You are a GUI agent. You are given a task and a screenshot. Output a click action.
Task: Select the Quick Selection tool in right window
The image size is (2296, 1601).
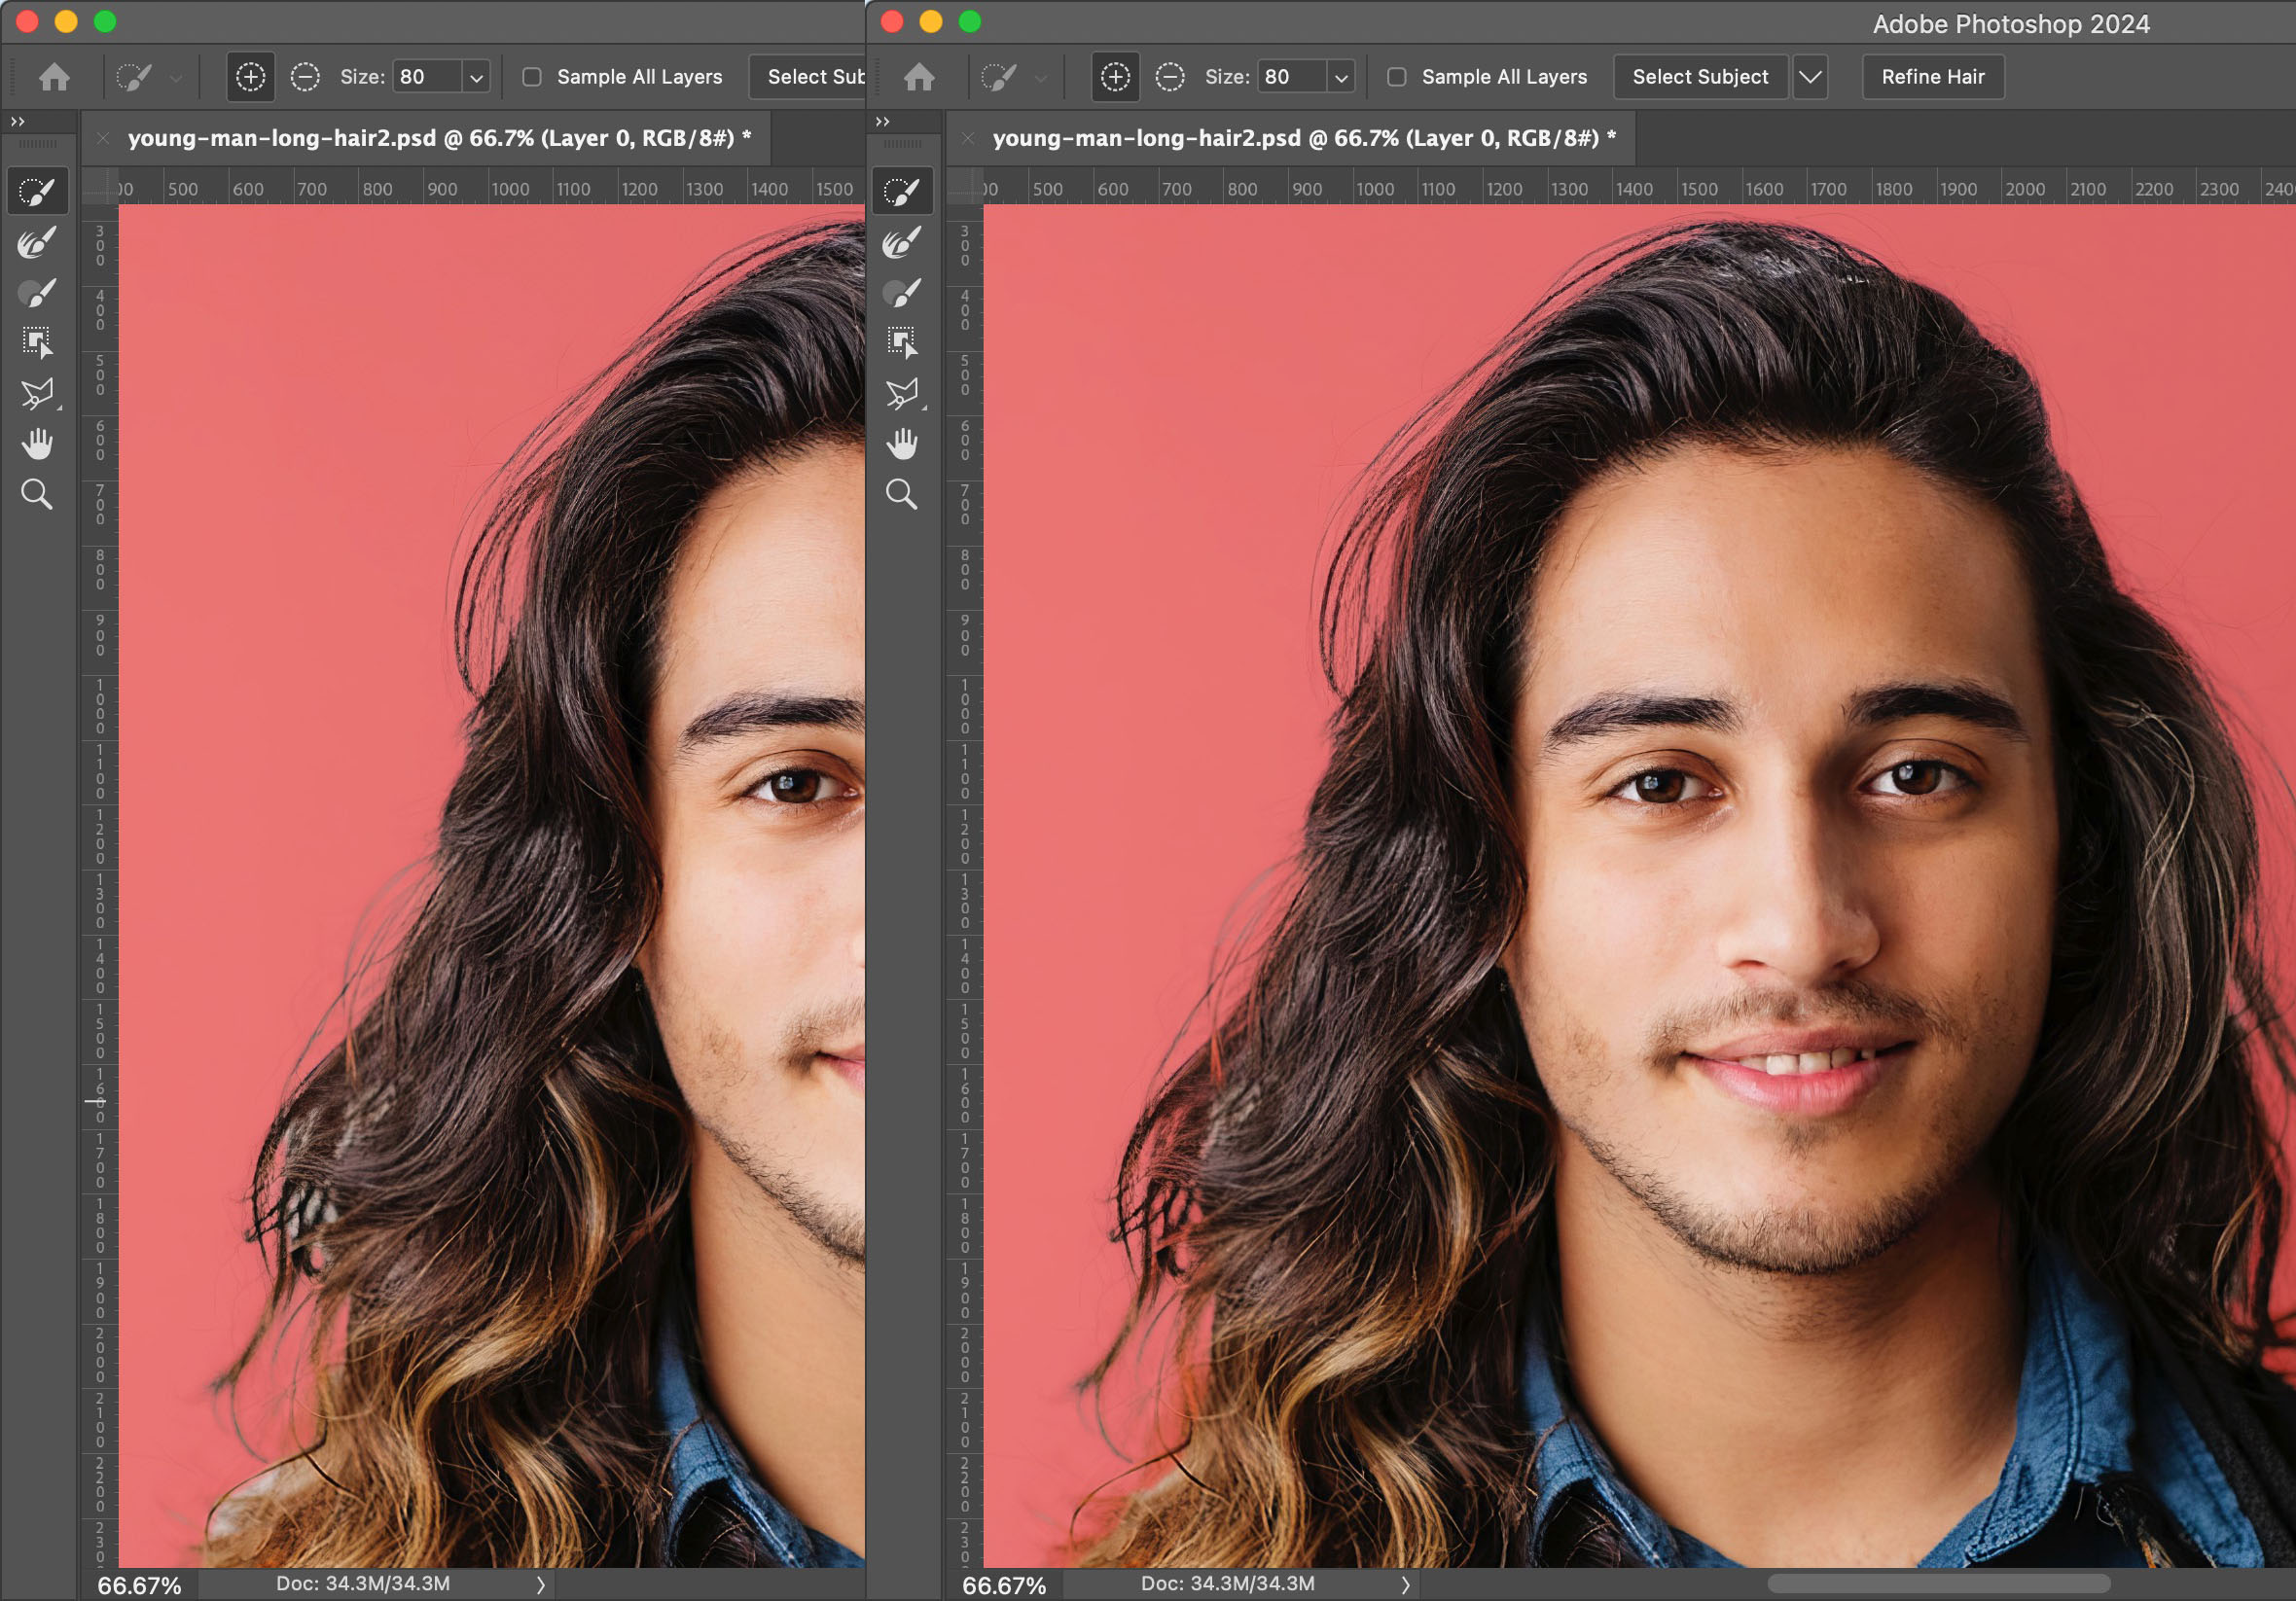[x=902, y=191]
